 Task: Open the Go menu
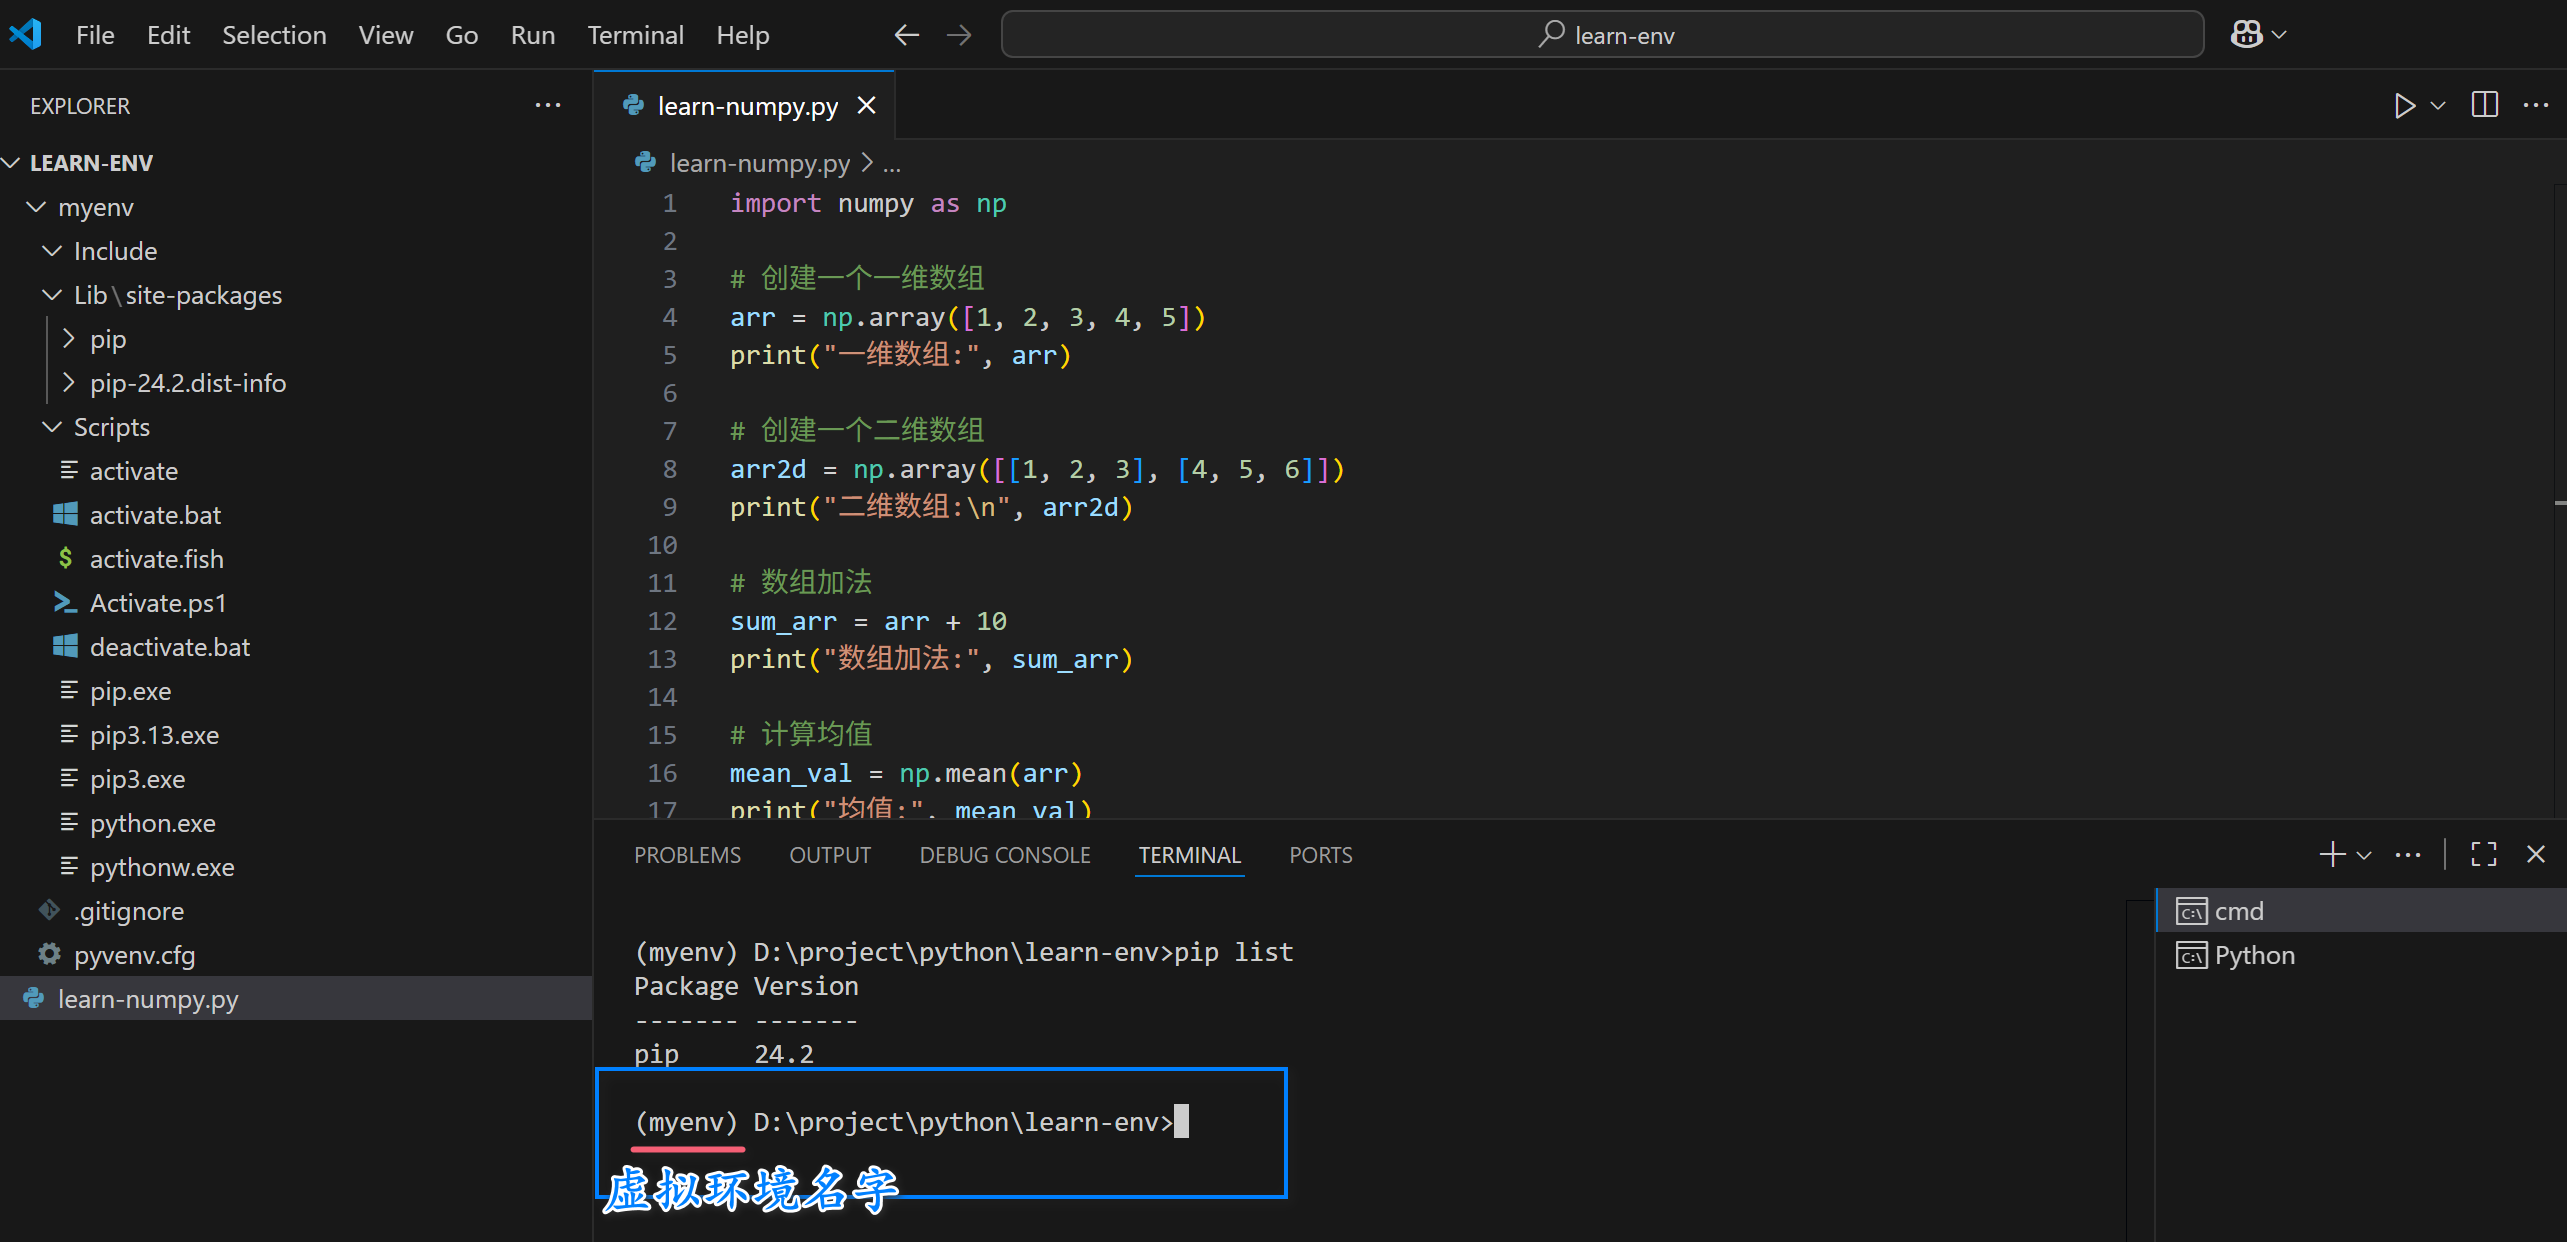(x=461, y=35)
